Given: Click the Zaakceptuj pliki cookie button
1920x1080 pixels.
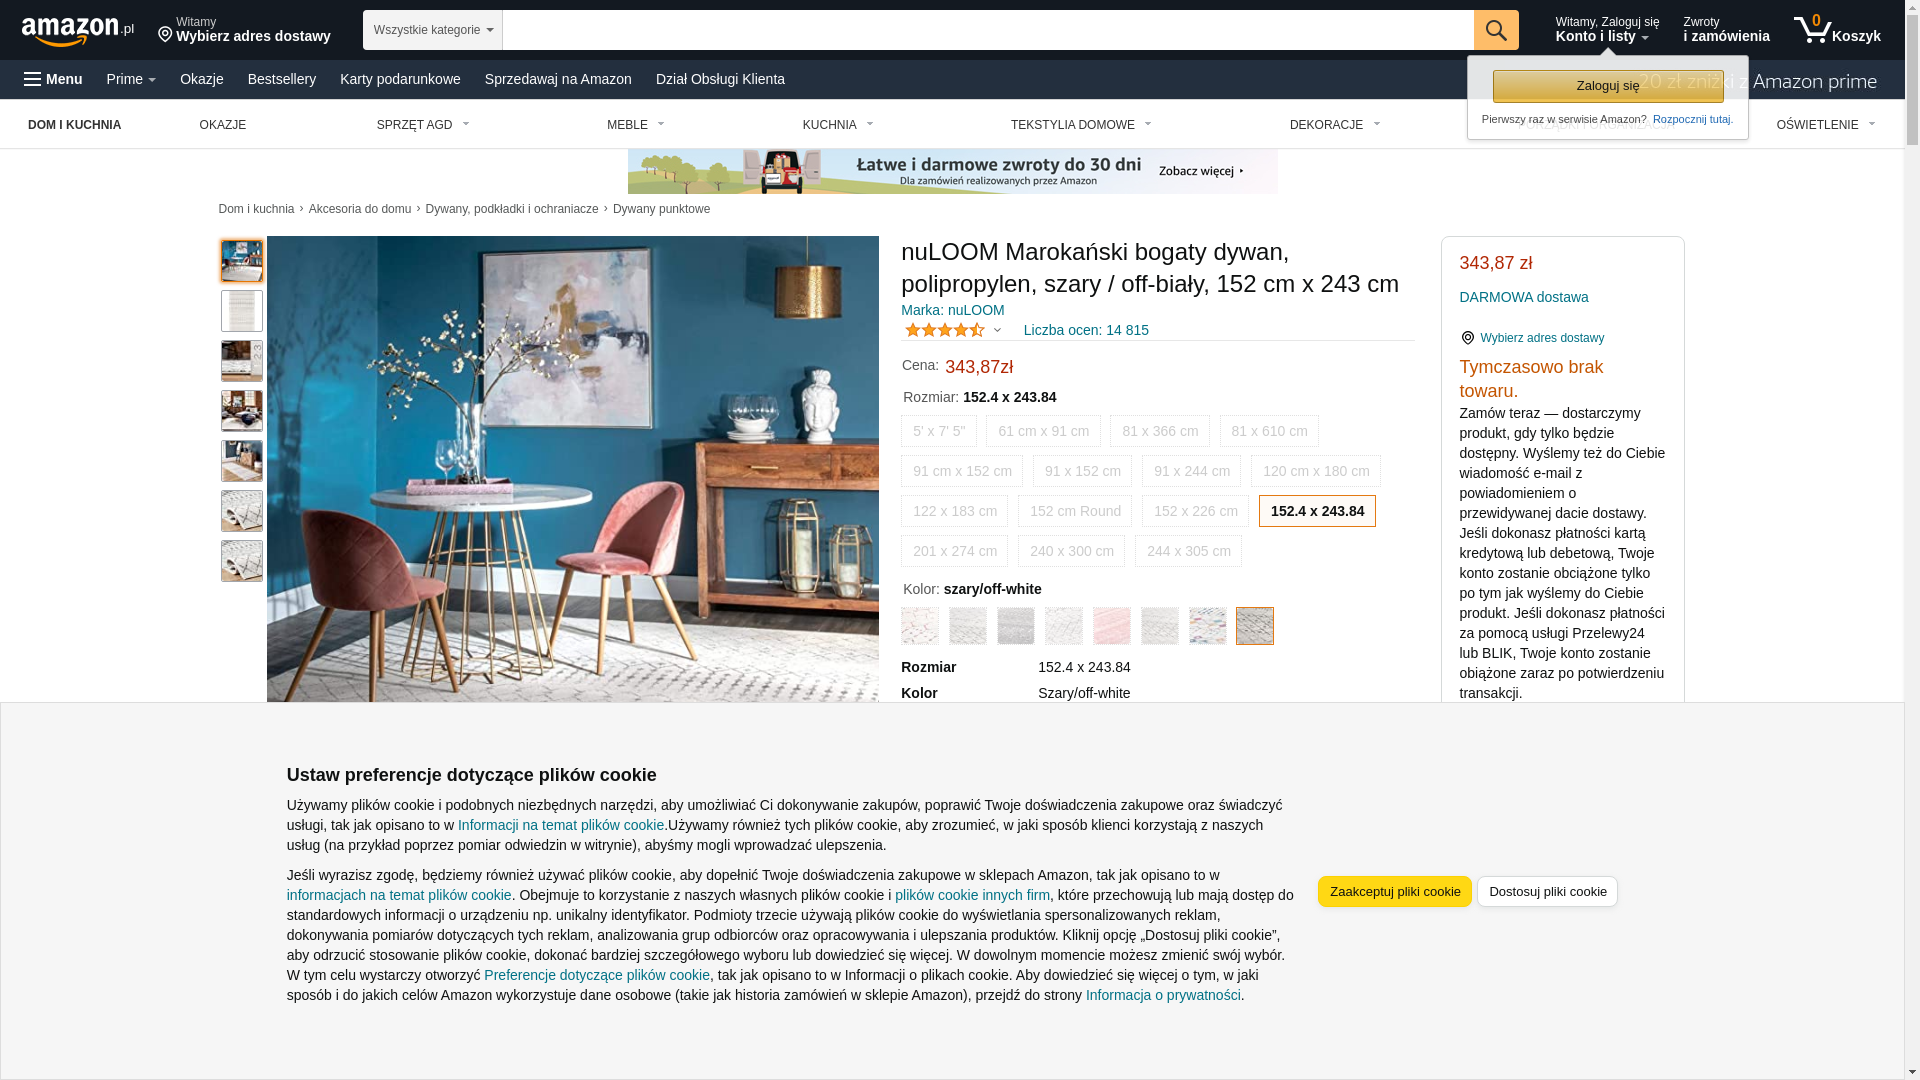Looking at the screenshot, I should tap(1394, 892).
